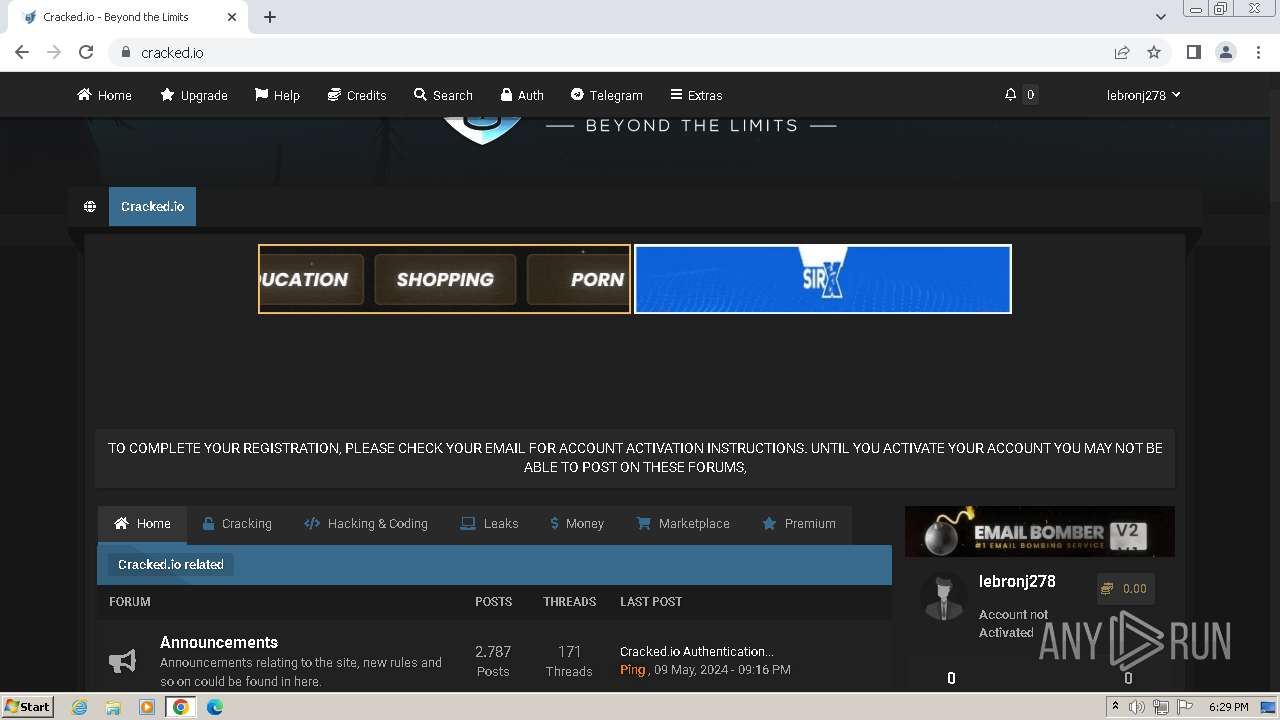Open the Auth lock link

coord(522,95)
